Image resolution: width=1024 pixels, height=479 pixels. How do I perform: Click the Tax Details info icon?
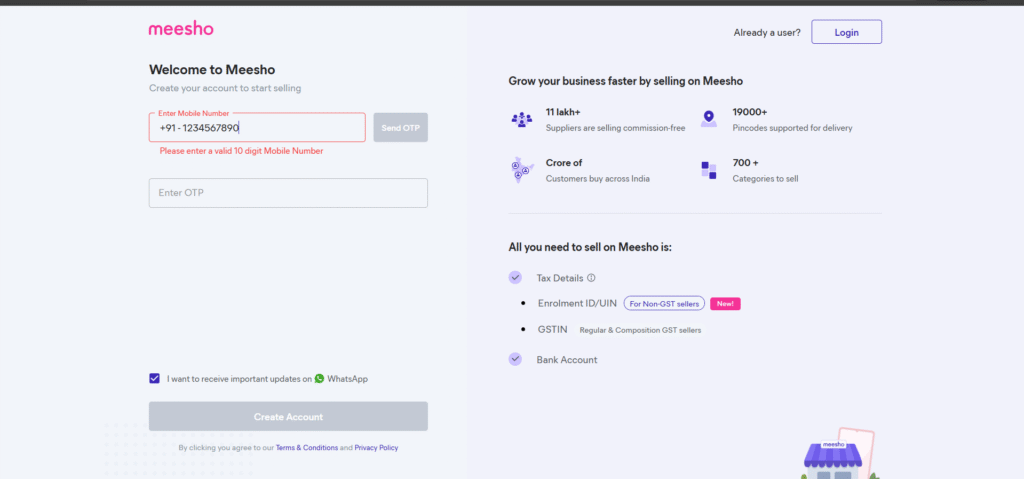point(591,278)
